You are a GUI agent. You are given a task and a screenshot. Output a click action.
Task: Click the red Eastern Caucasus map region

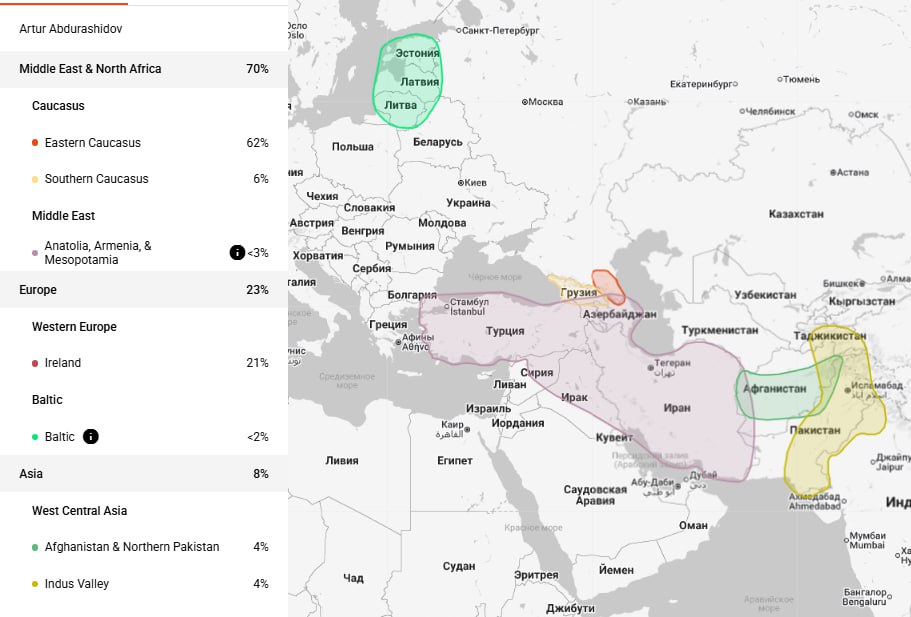pyautogui.click(x=608, y=286)
